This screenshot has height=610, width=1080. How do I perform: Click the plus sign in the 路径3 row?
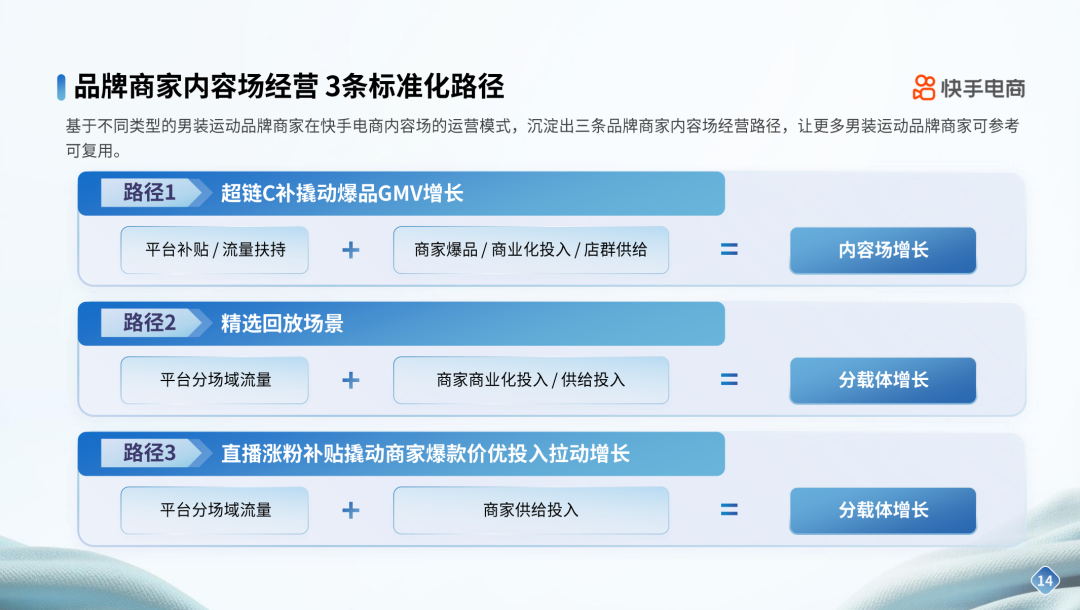(351, 510)
